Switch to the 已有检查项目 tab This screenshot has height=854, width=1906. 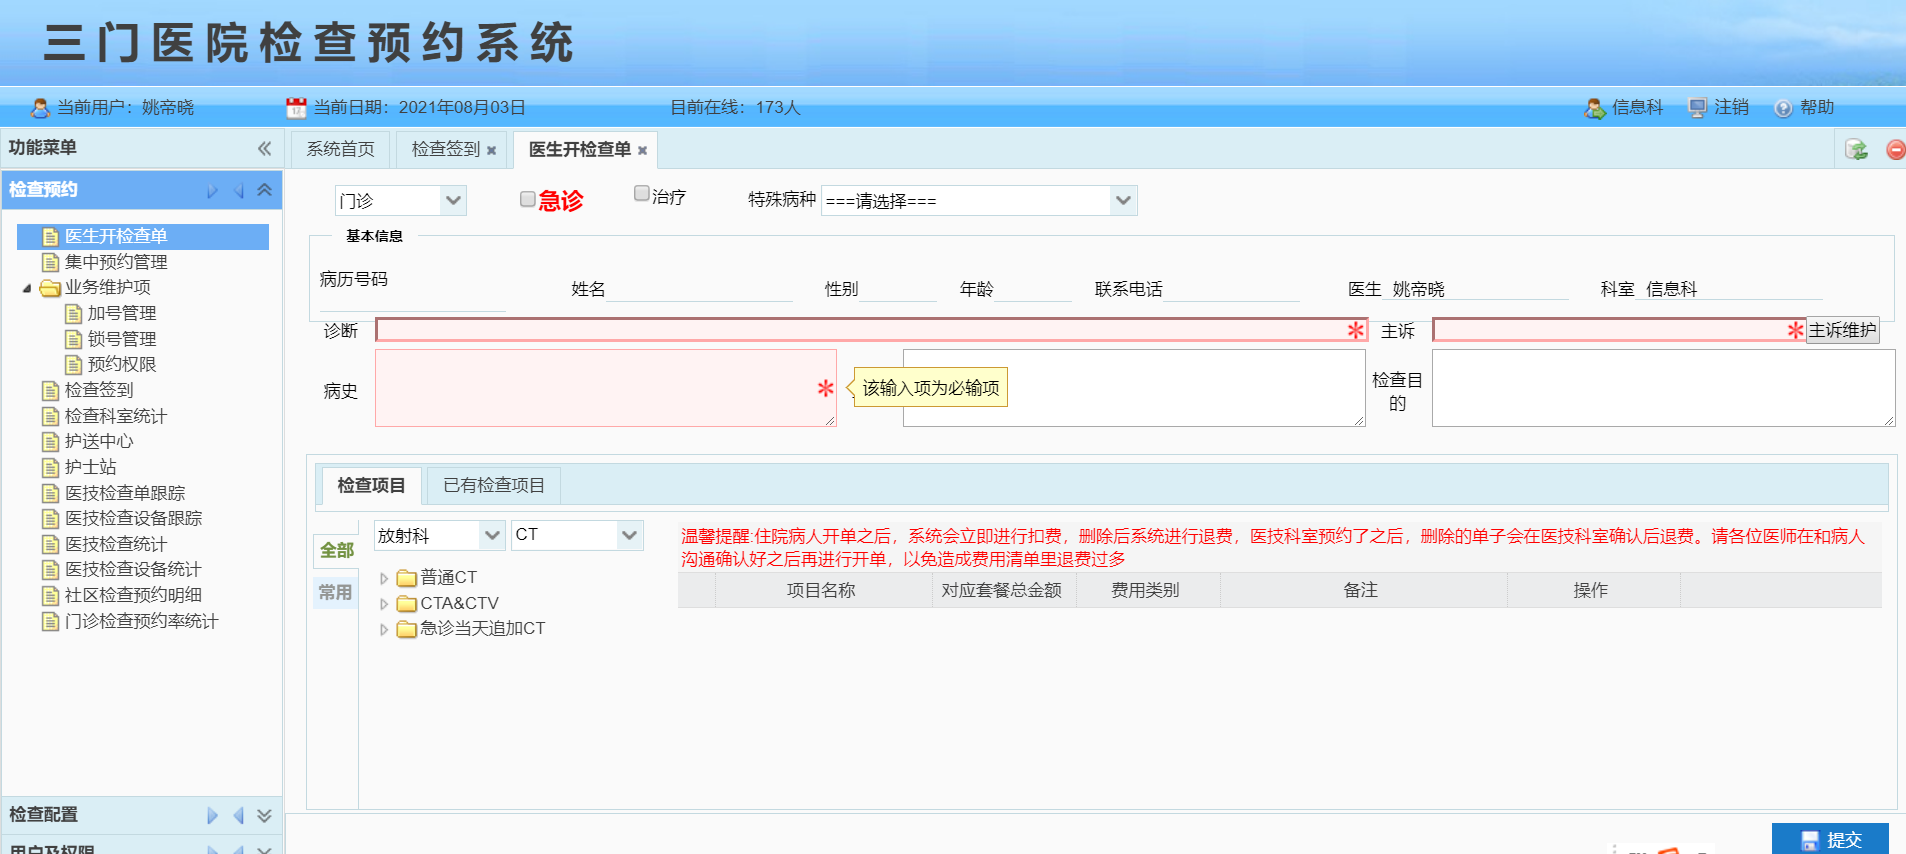click(493, 485)
